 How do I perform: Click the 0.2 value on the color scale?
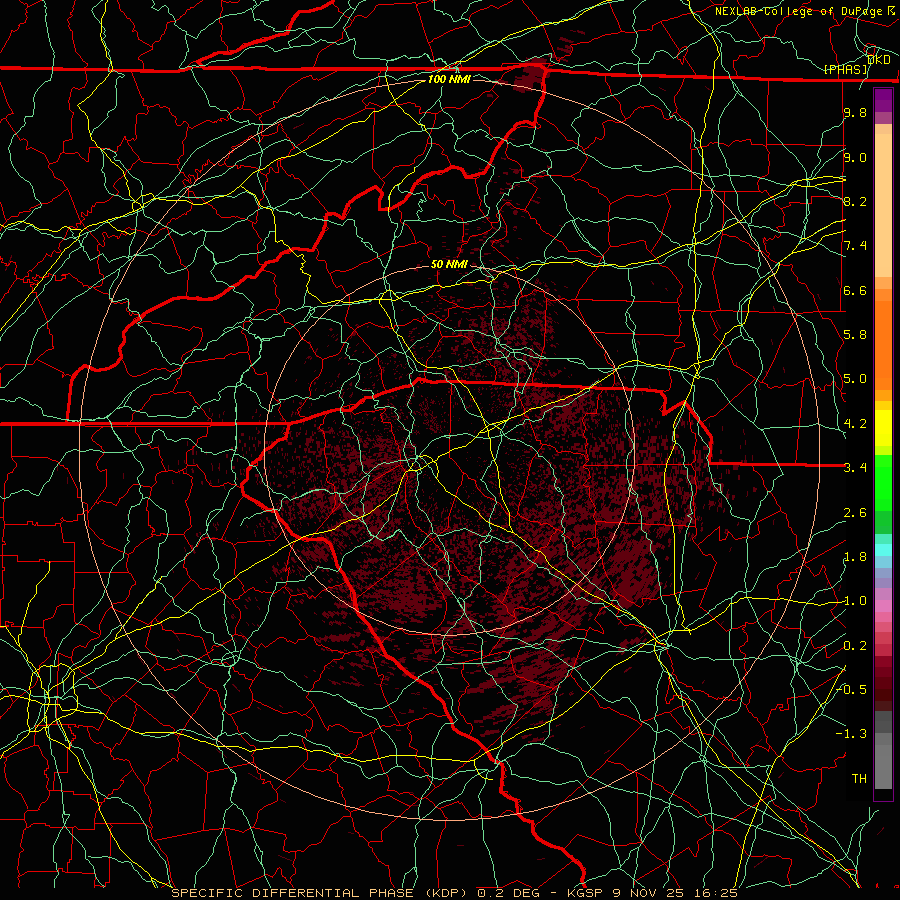855,646
